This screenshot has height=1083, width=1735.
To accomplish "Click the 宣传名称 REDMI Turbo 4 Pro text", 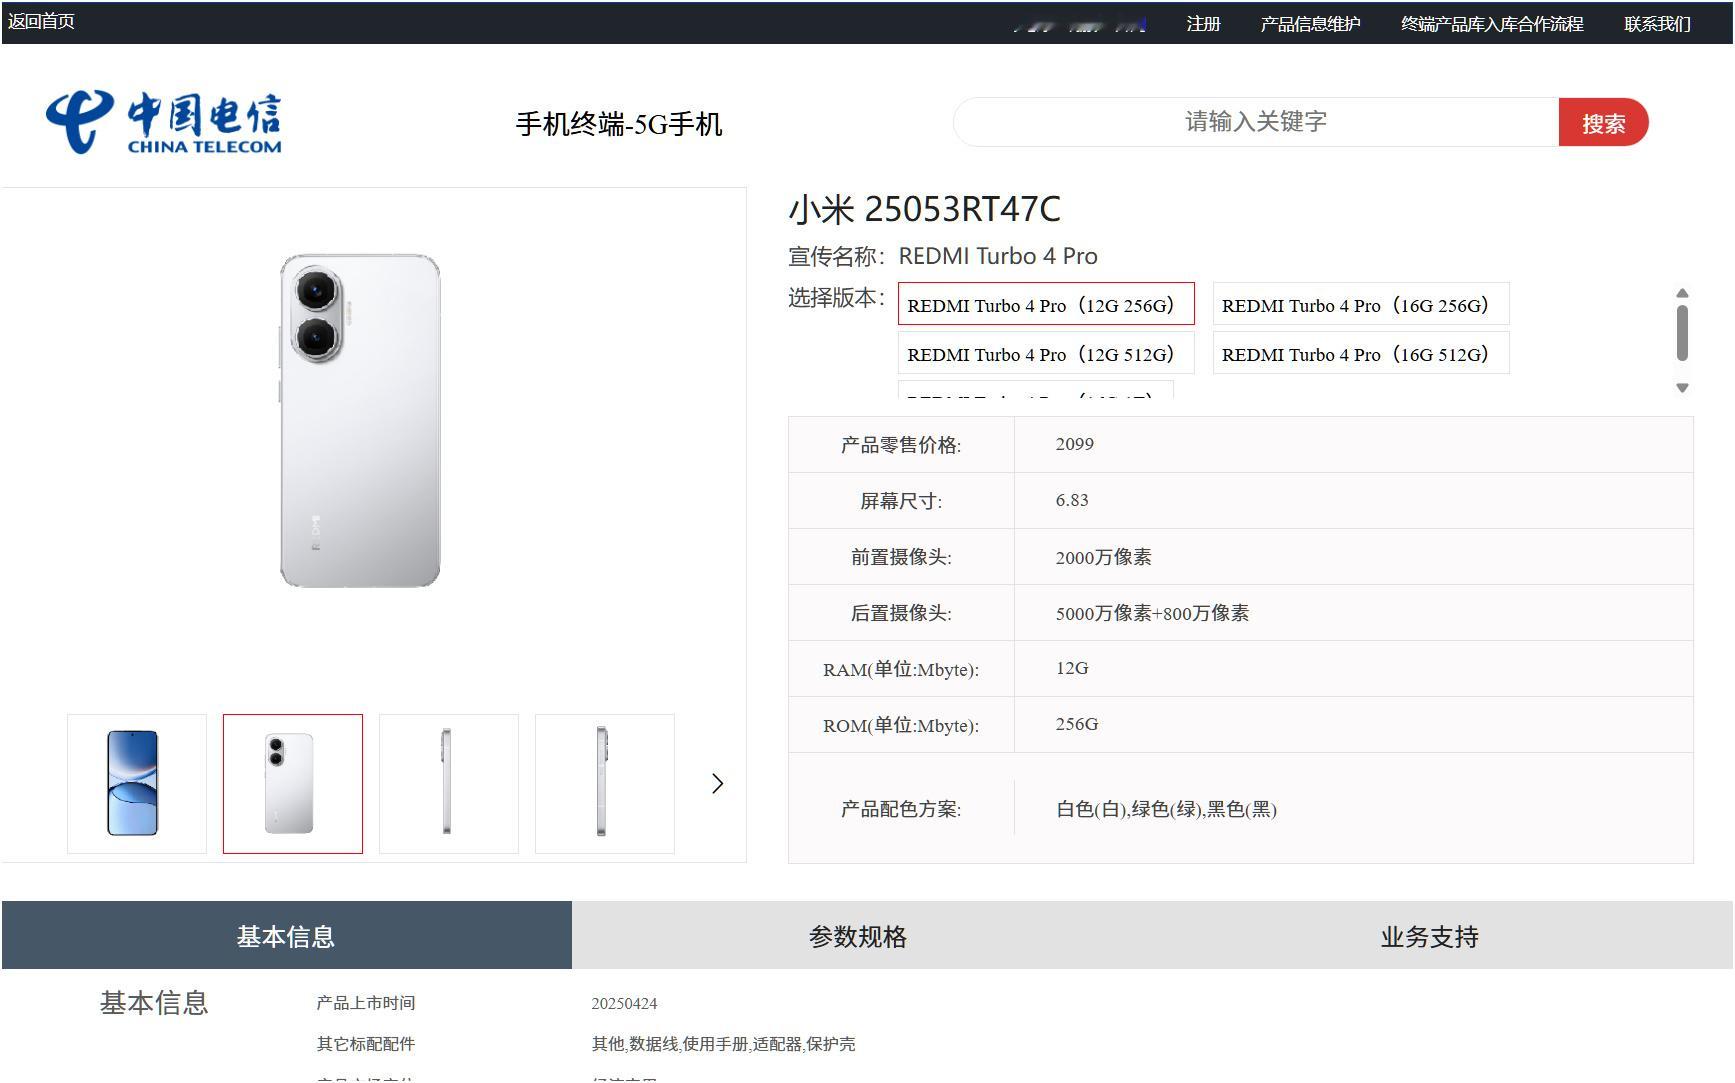I will (943, 256).
